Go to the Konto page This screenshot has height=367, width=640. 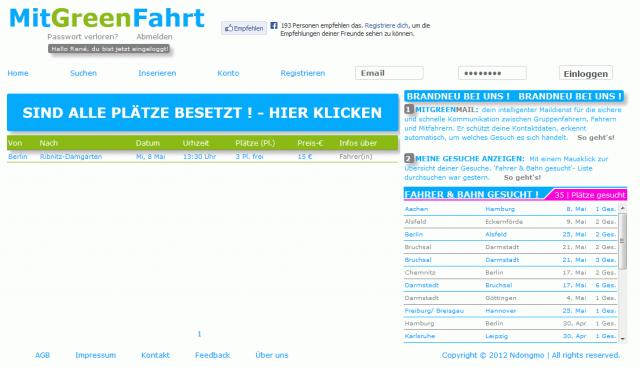tap(228, 73)
